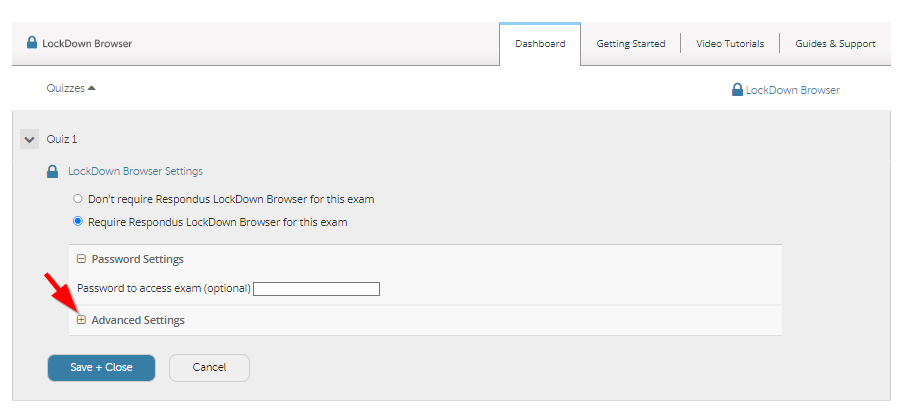Select Require Respondus LockDown Browser option
Viewport: 903px width, 415px height.
(x=78, y=222)
